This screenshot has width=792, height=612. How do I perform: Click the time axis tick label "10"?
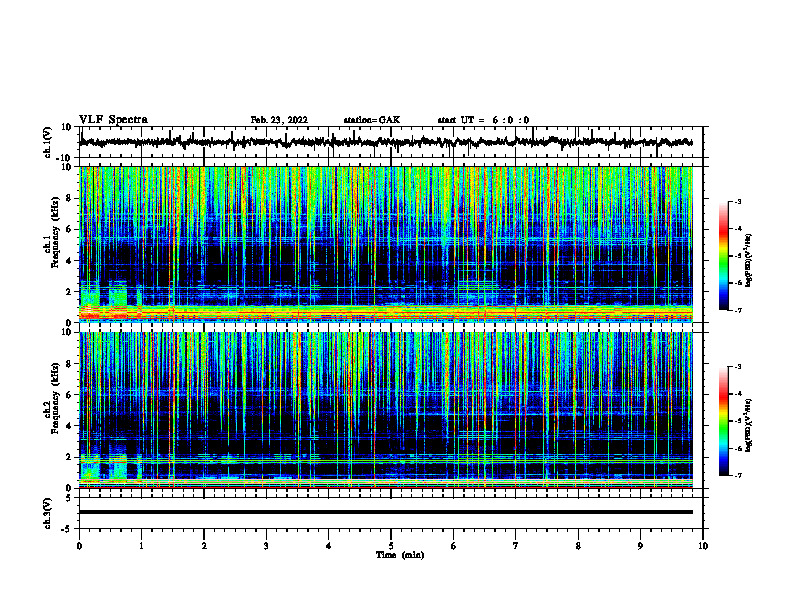point(703,546)
